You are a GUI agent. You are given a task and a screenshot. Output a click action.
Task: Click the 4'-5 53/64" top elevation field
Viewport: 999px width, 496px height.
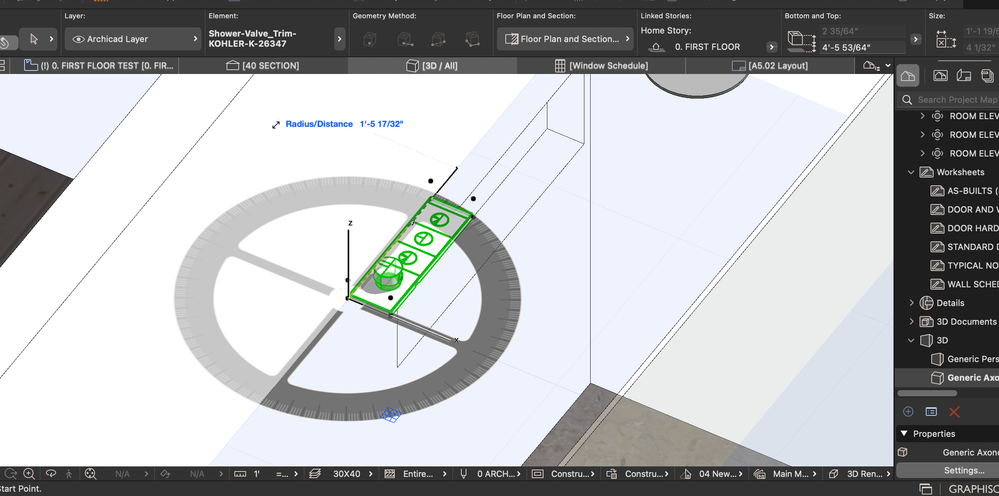click(863, 47)
